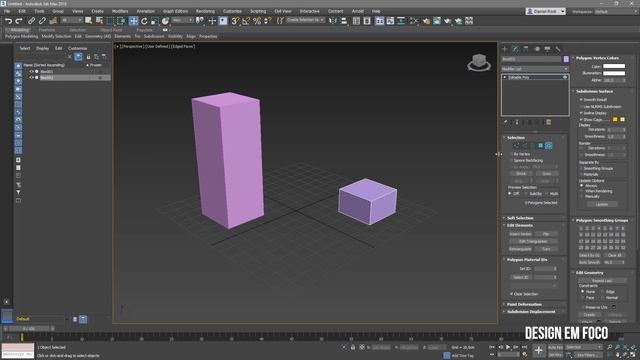Select the Edge constraint radio button

point(602,292)
